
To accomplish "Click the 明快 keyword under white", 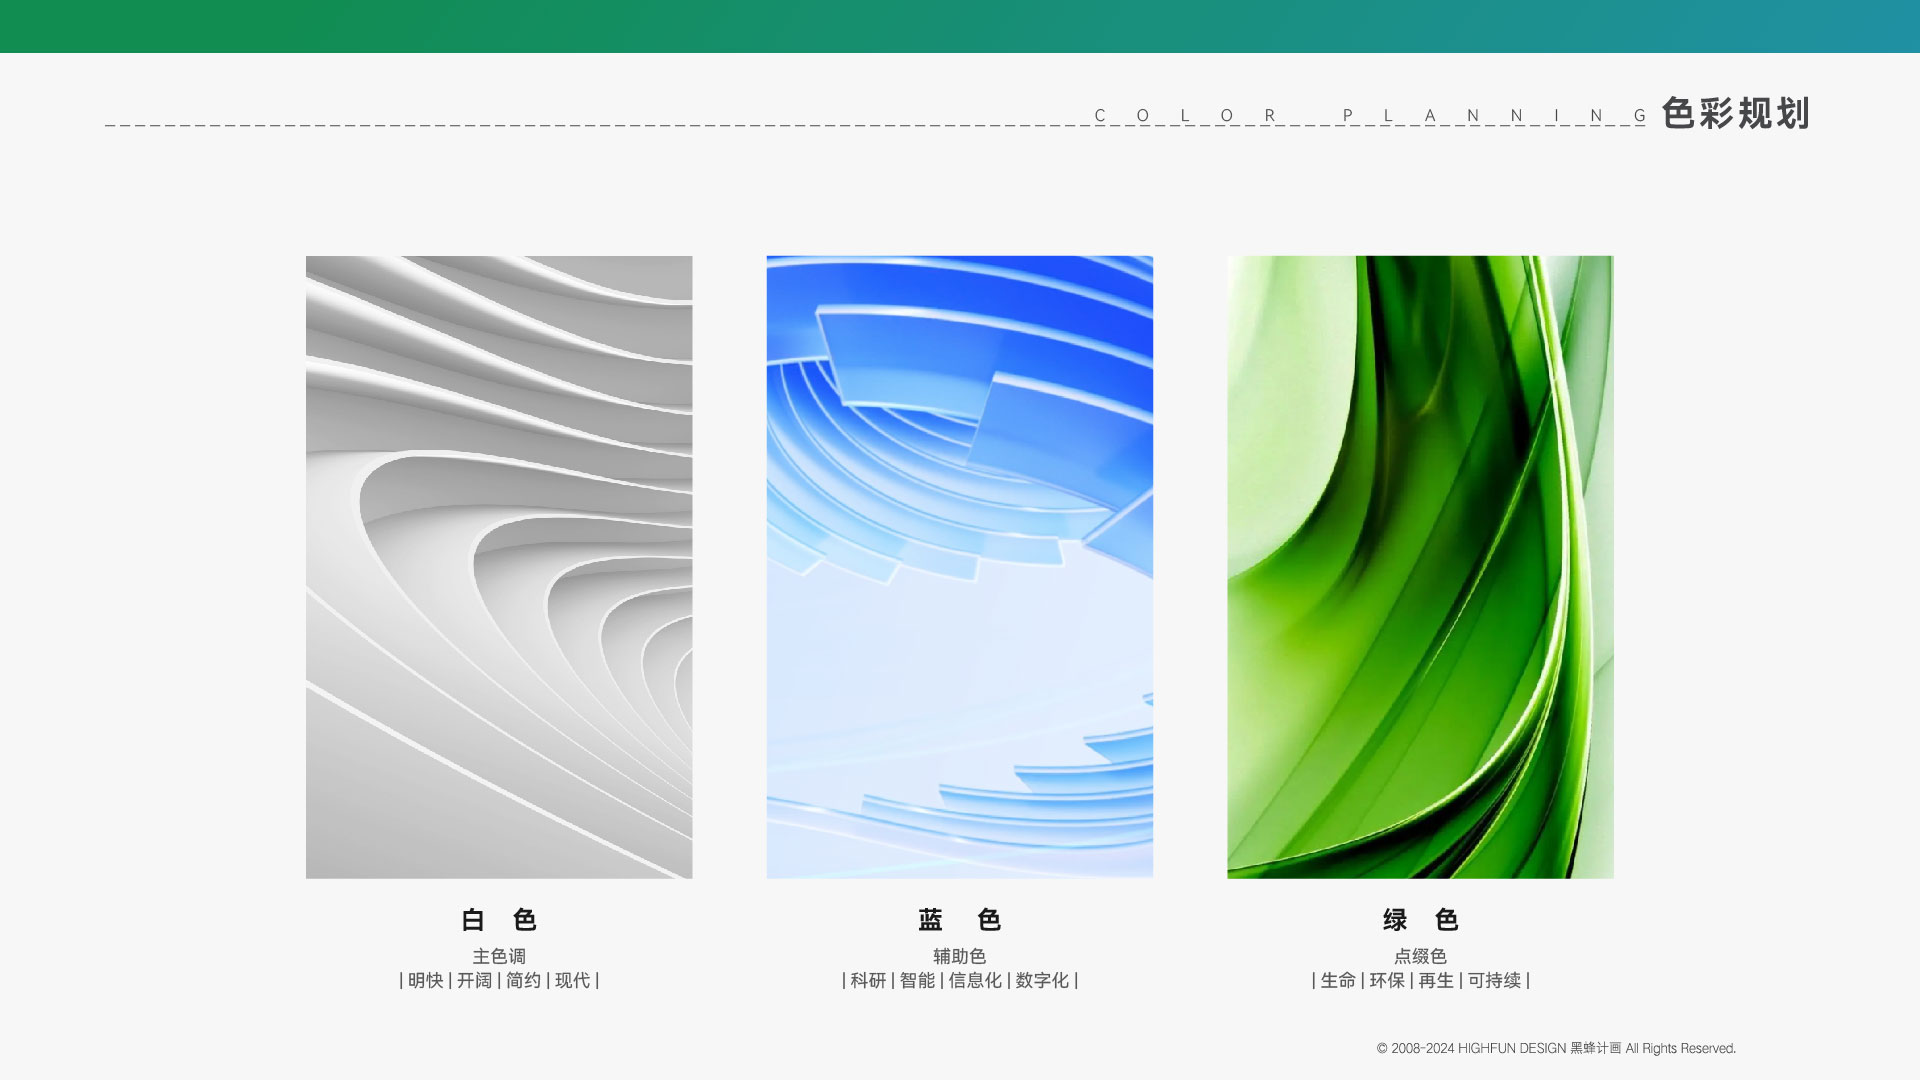I will pyautogui.click(x=425, y=981).
